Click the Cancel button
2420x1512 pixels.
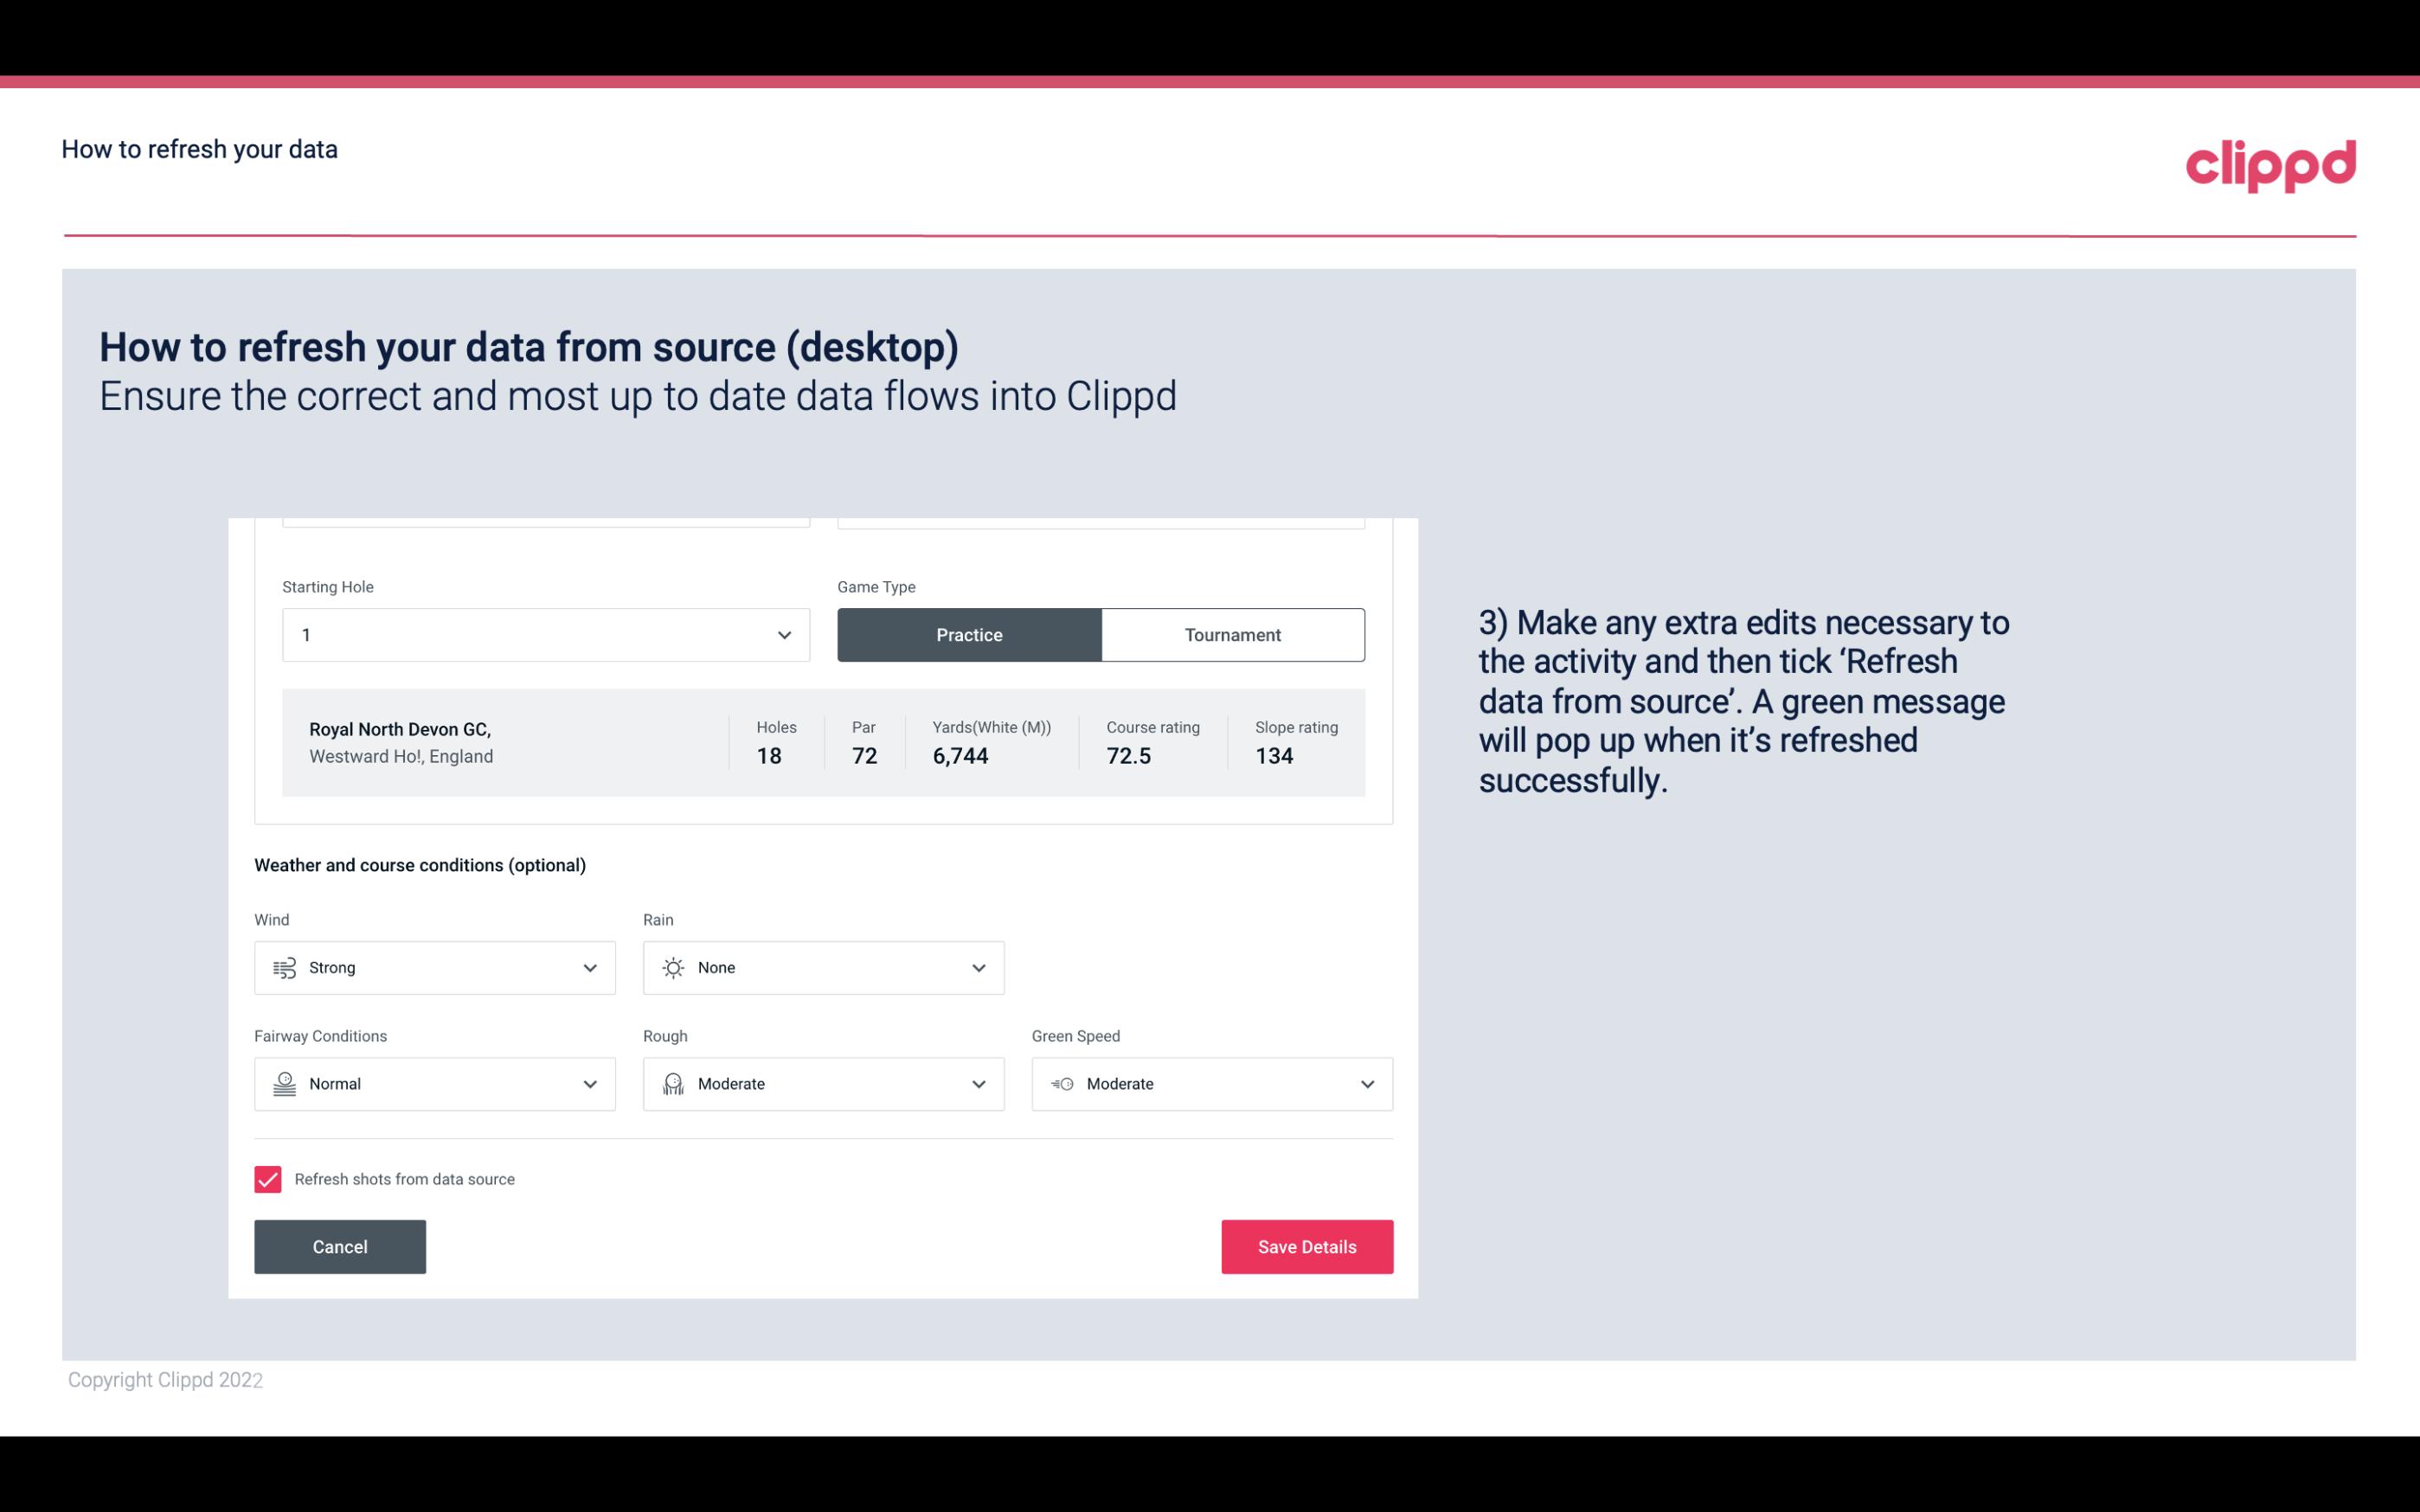coord(340,1247)
